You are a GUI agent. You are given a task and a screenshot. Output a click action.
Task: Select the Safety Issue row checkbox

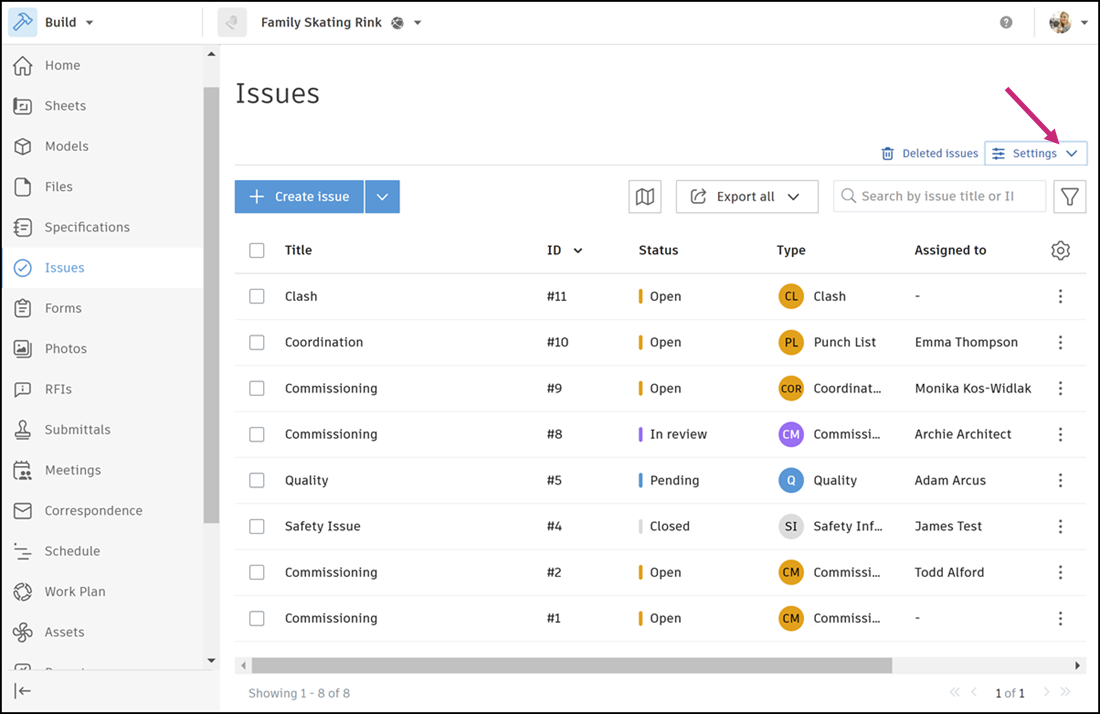pyautogui.click(x=257, y=526)
